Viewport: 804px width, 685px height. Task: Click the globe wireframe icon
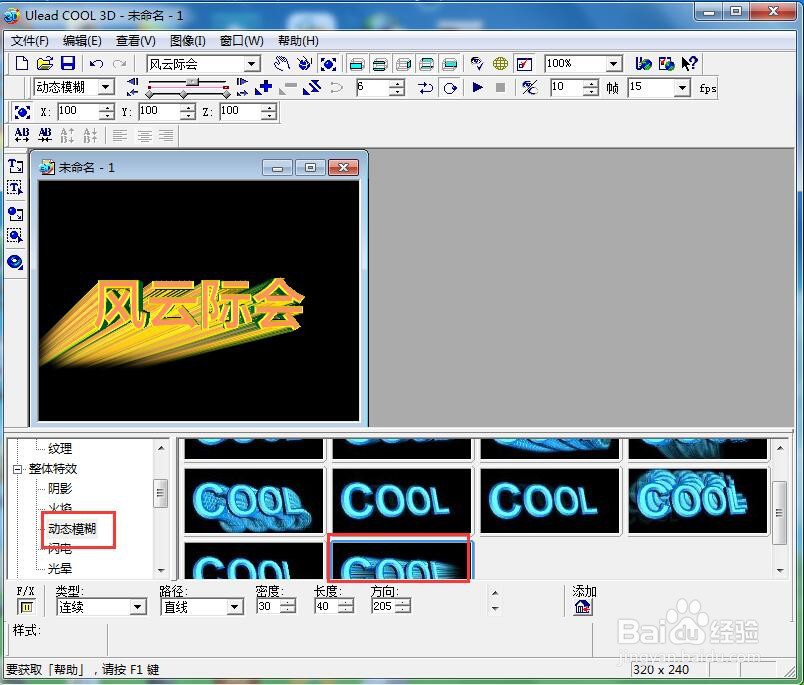(500, 64)
